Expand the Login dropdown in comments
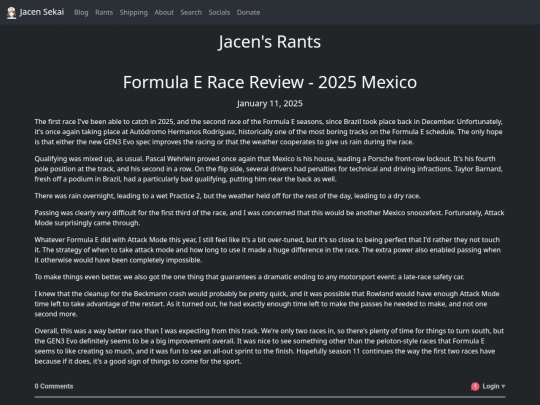This screenshot has height=405, width=540. [494, 386]
